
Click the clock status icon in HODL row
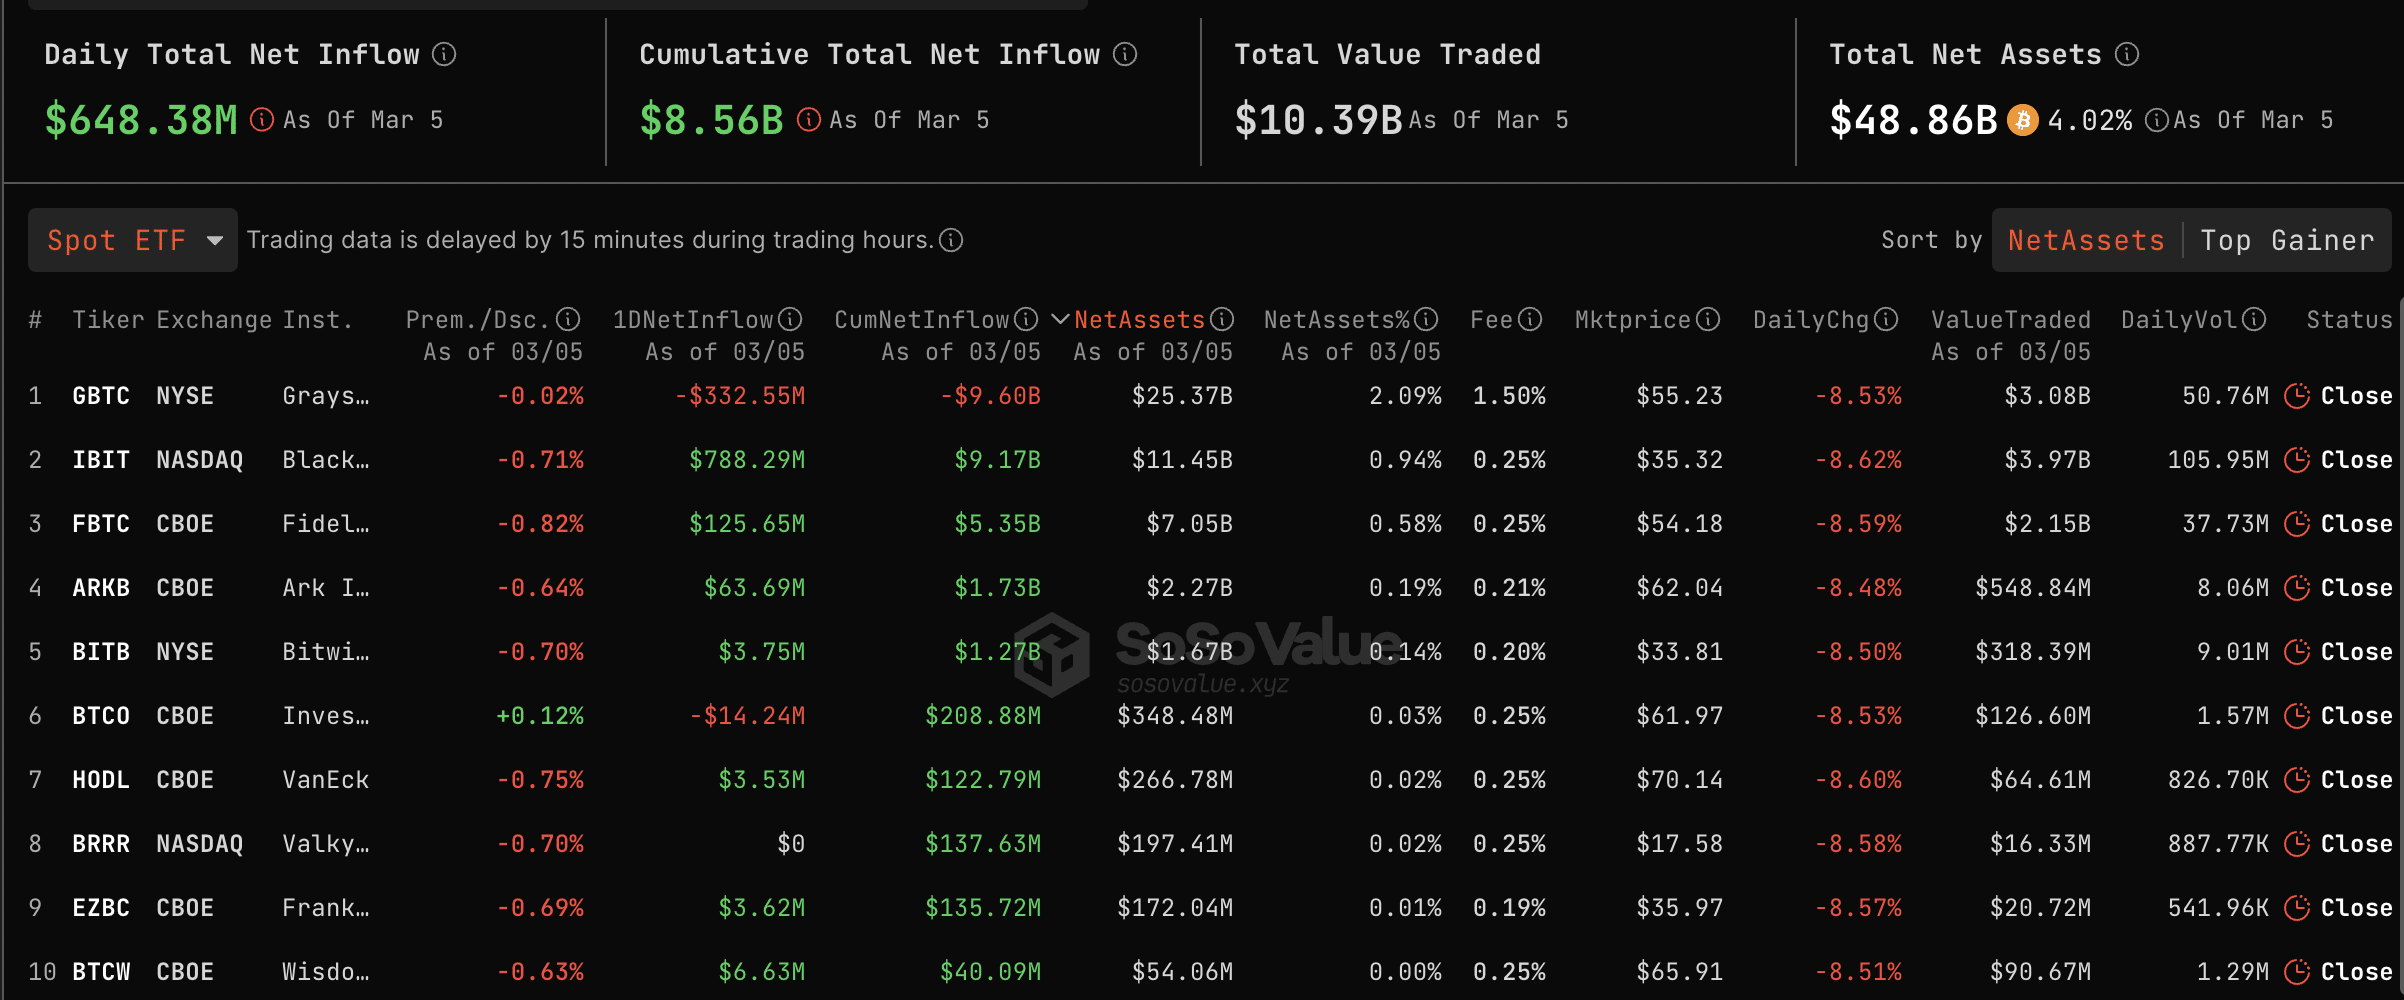[x=2297, y=780]
